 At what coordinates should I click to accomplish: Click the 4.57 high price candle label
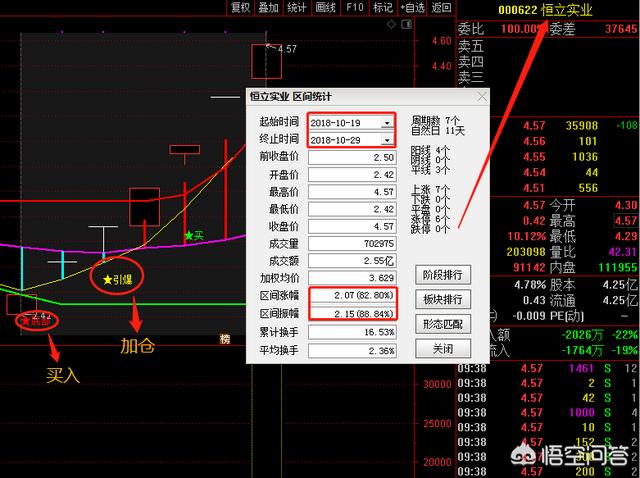[287, 49]
